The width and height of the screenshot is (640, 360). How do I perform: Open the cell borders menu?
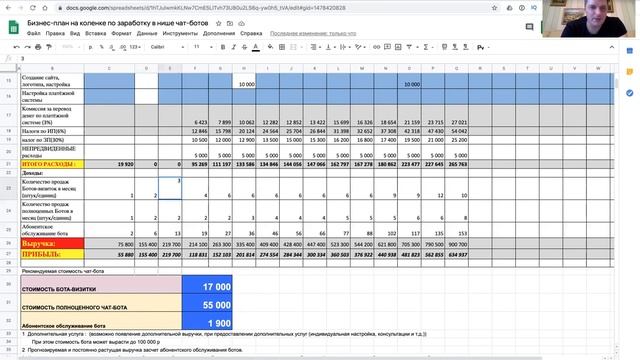282,47
